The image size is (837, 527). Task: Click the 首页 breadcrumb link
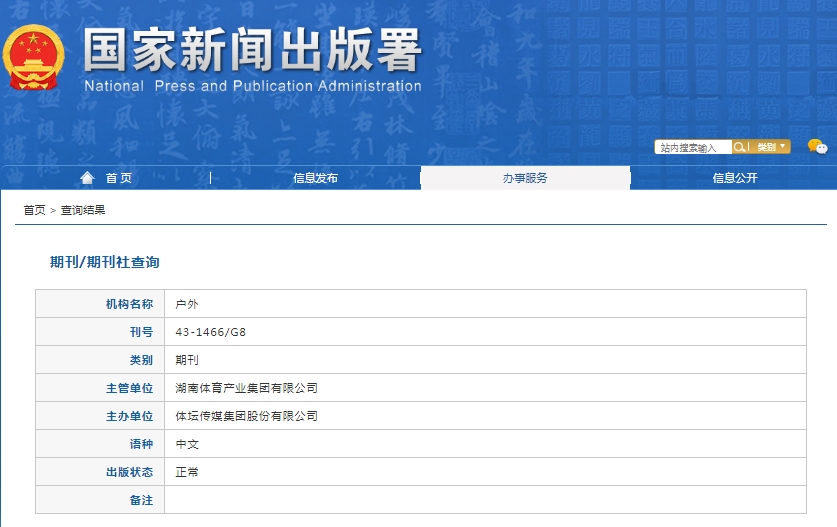click(x=34, y=210)
